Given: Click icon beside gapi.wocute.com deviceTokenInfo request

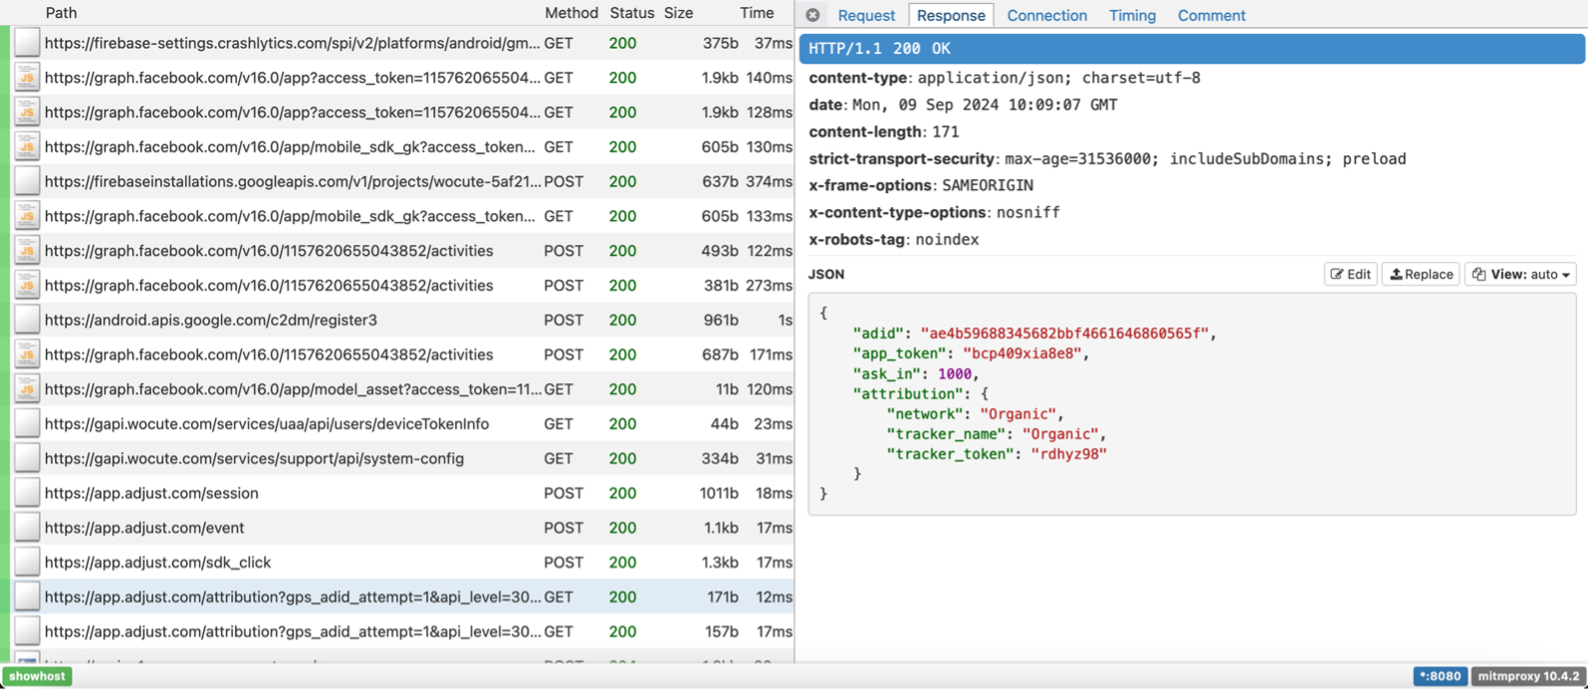Looking at the screenshot, I should pyautogui.click(x=27, y=424).
